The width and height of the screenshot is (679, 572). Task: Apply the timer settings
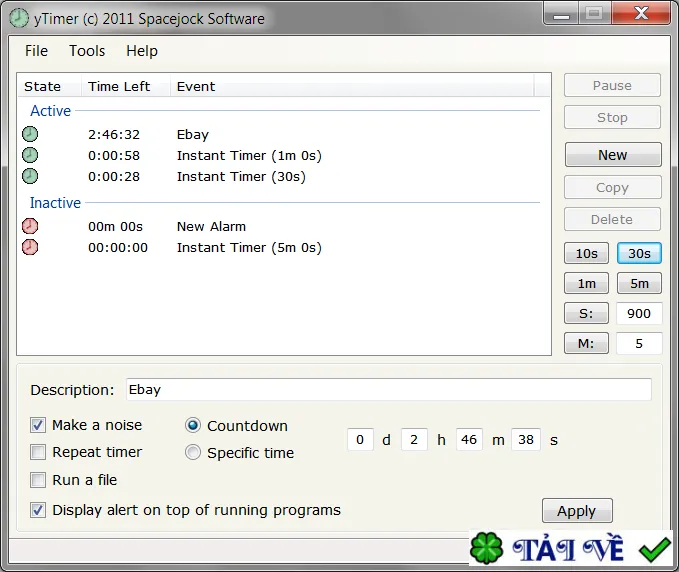(x=577, y=511)
